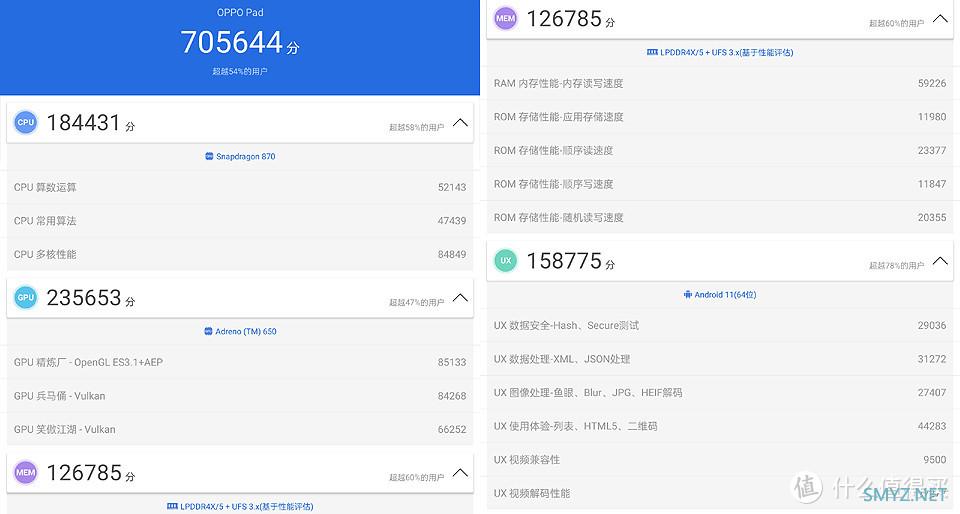Select the value 59226
The height and width of the screenshot is (514, 960).
coord(932,83)
